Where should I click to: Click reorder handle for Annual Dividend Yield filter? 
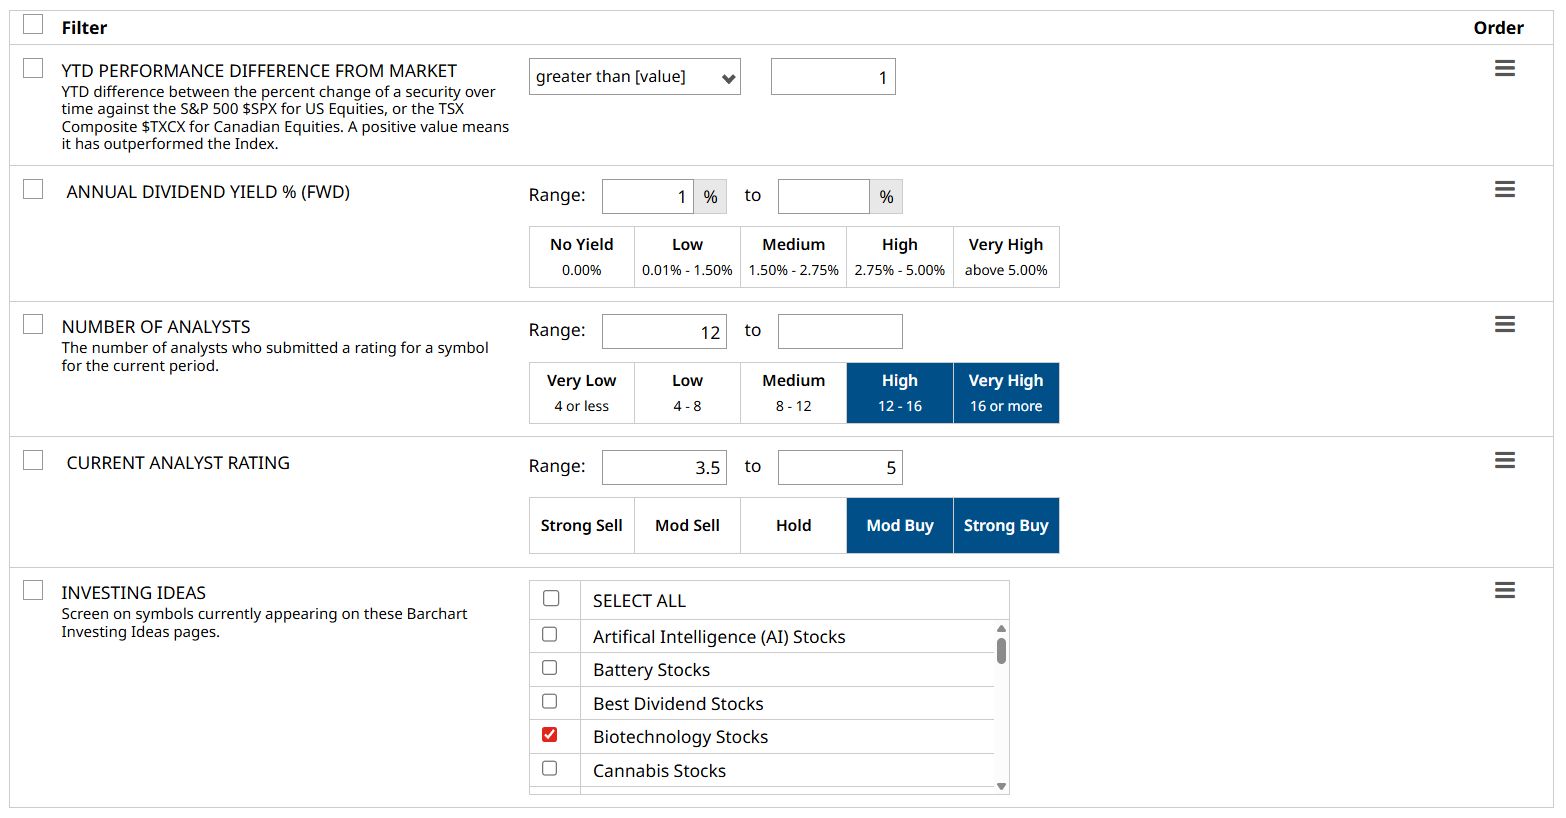1504,190
